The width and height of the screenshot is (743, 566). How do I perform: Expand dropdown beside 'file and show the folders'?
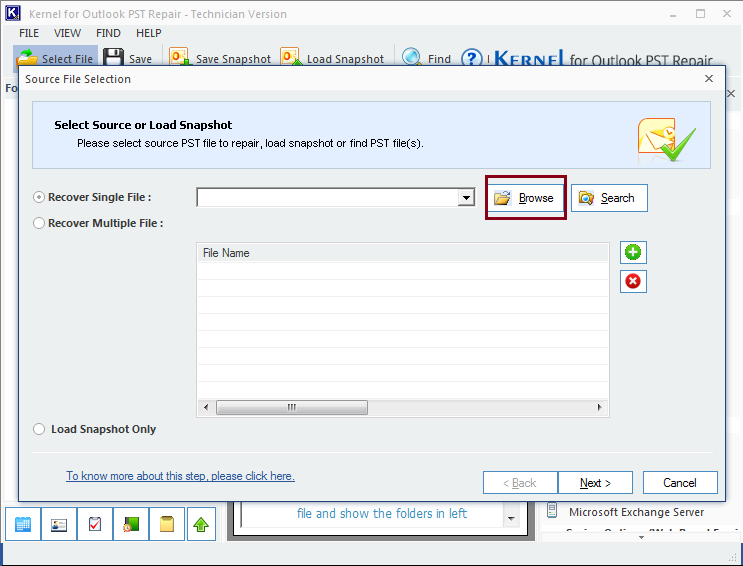click(x=511, y=518)
